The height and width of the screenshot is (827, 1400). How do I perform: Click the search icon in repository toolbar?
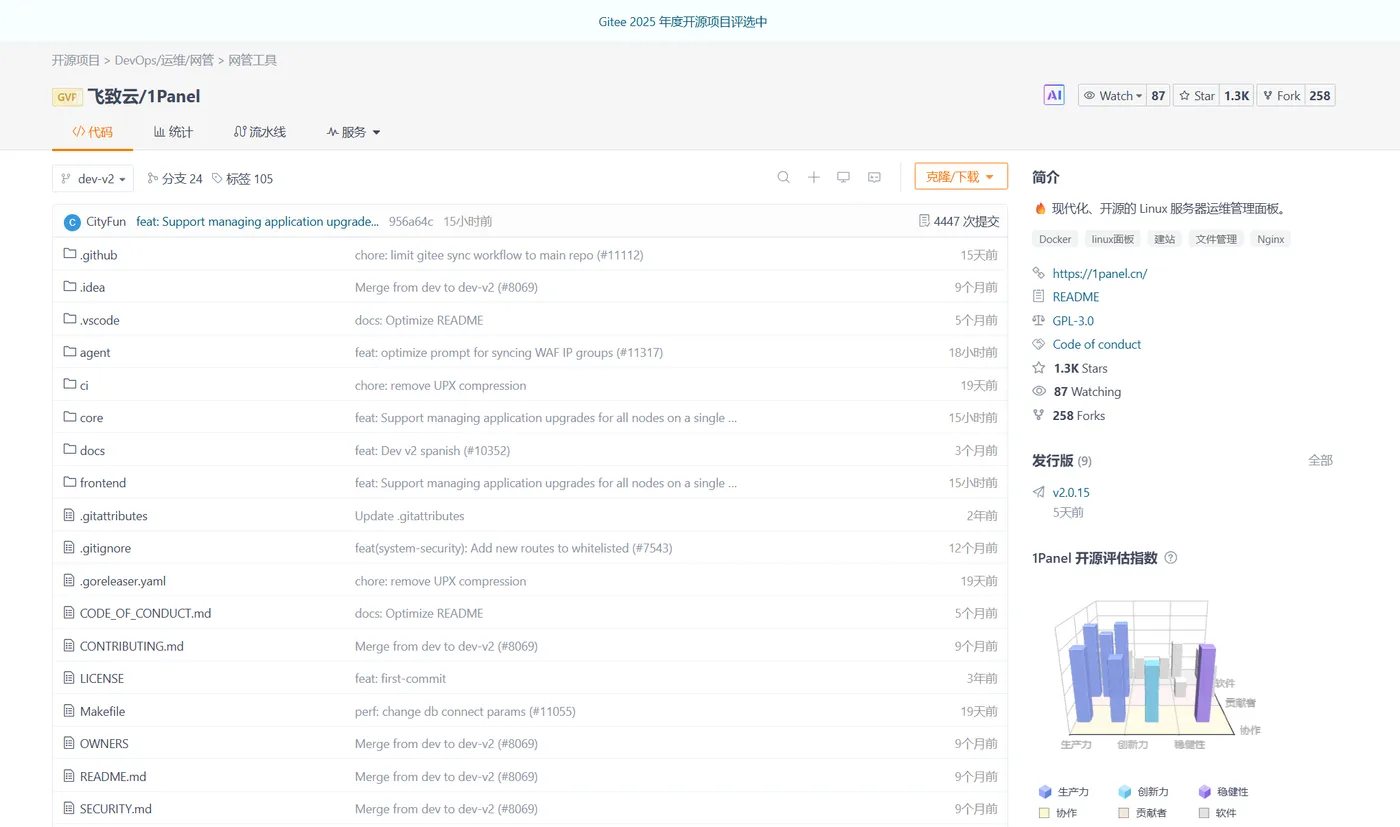(x=784, y=177)
